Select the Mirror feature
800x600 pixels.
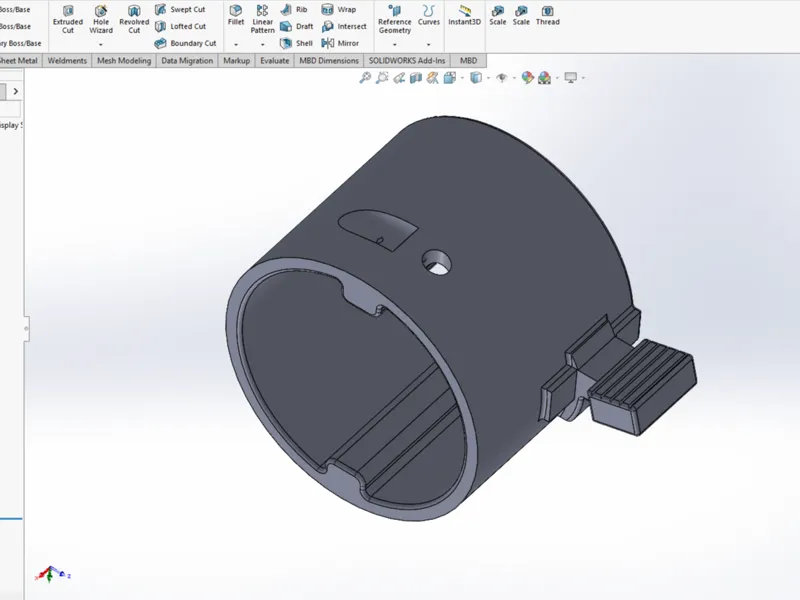[x=340, y=43]
